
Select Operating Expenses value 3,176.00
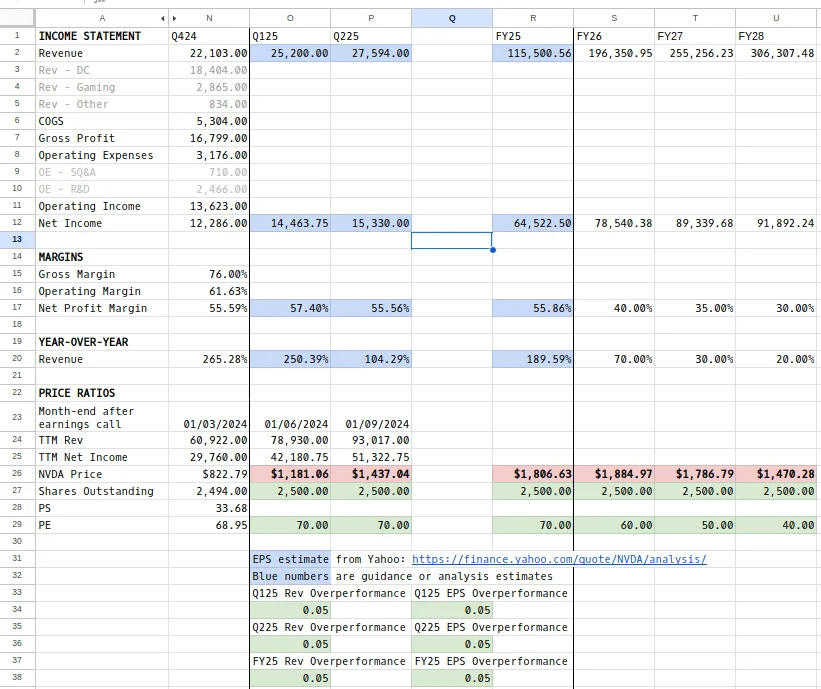209,155
